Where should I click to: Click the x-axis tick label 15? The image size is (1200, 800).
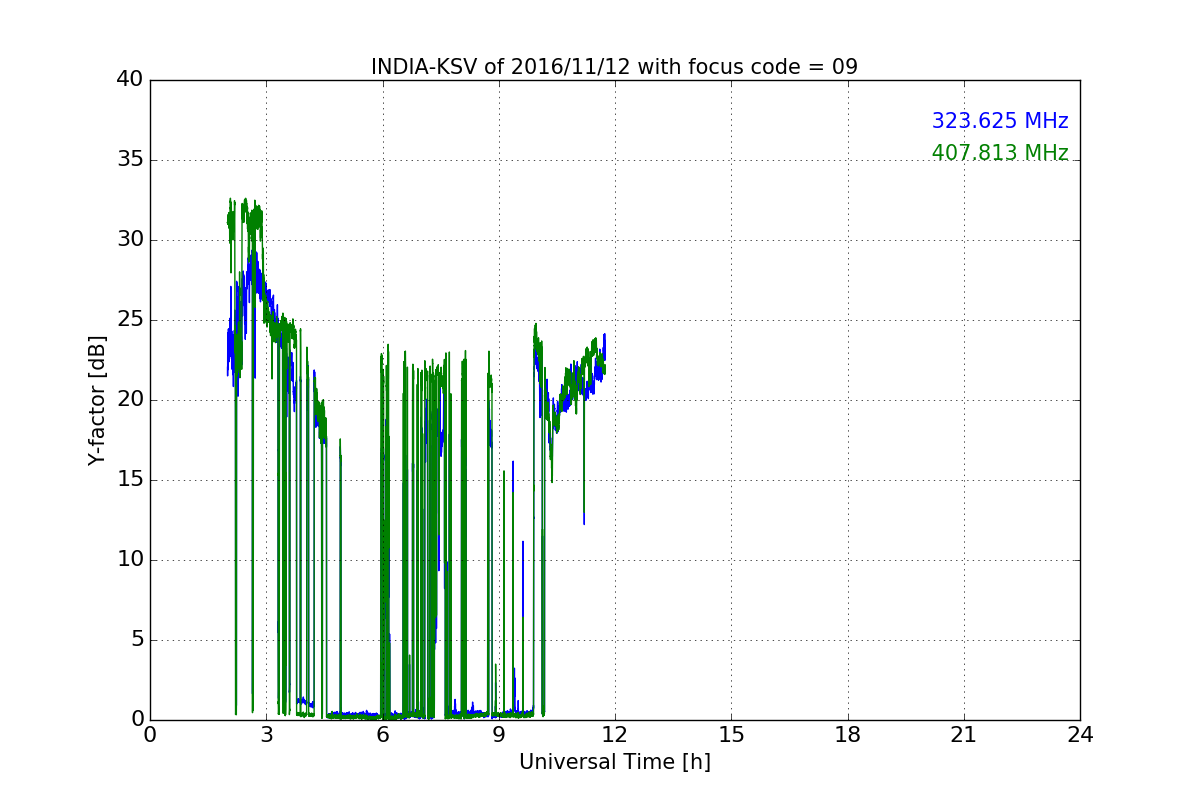tap(731, 734)
